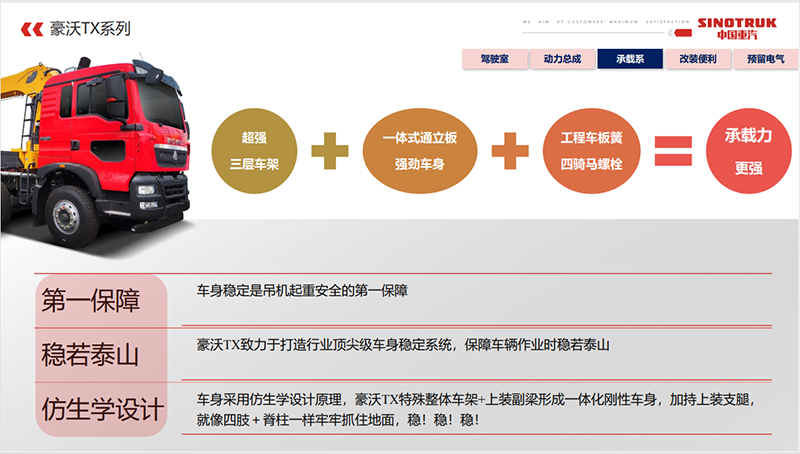Select the 承载系 tab
Screen dimensions: 800x454
(630, 59)
